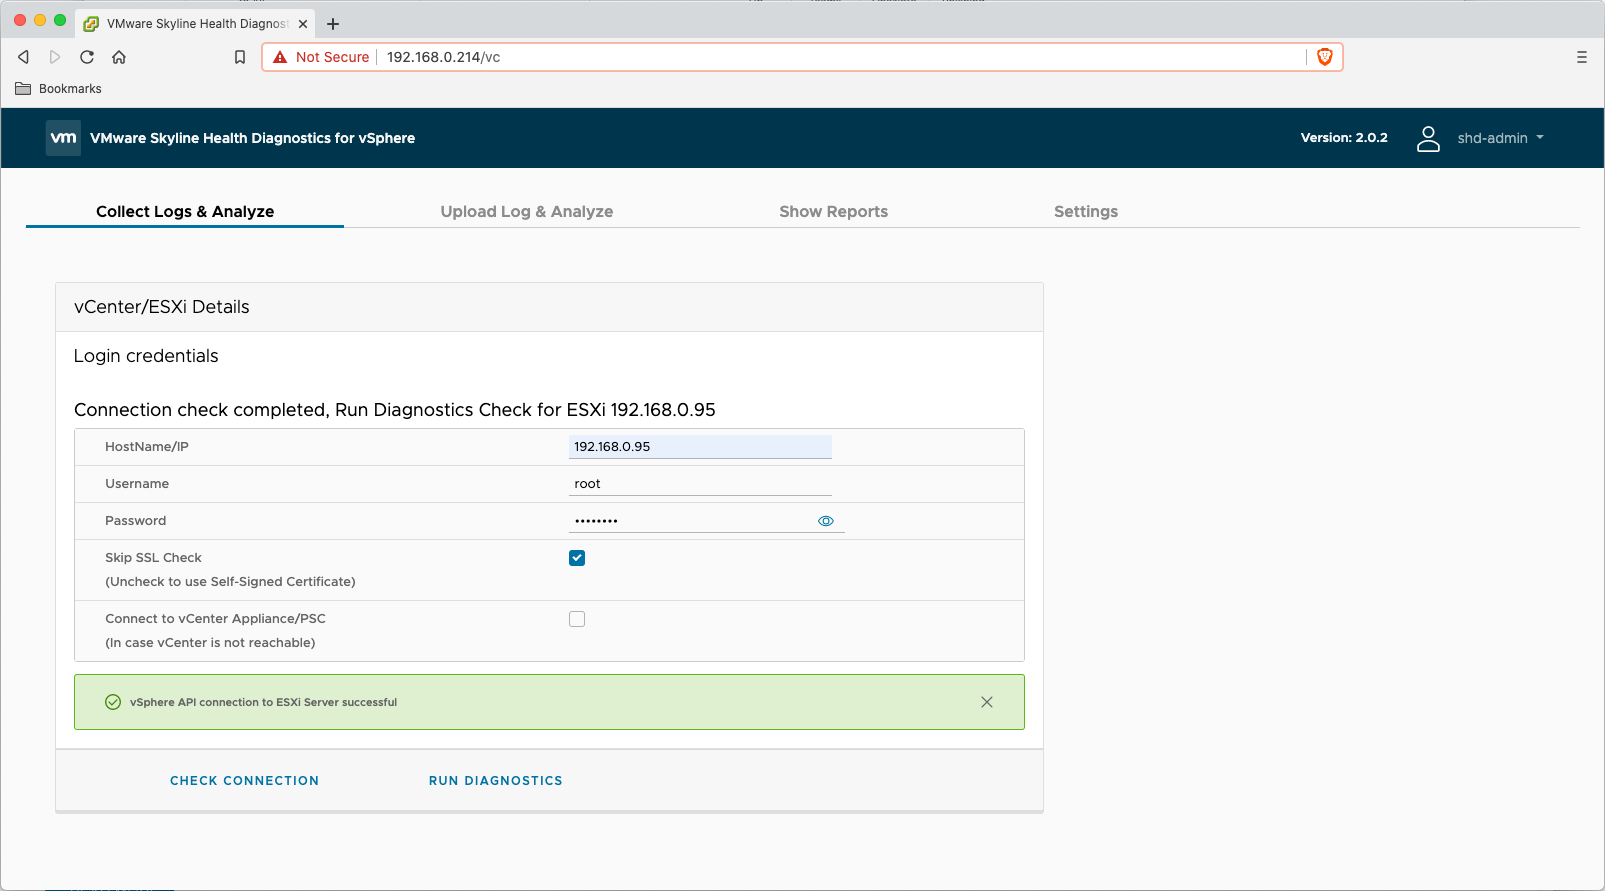Open the browser hamburger menu
Screen dimensions: 1605x891
coord(1582,57)
